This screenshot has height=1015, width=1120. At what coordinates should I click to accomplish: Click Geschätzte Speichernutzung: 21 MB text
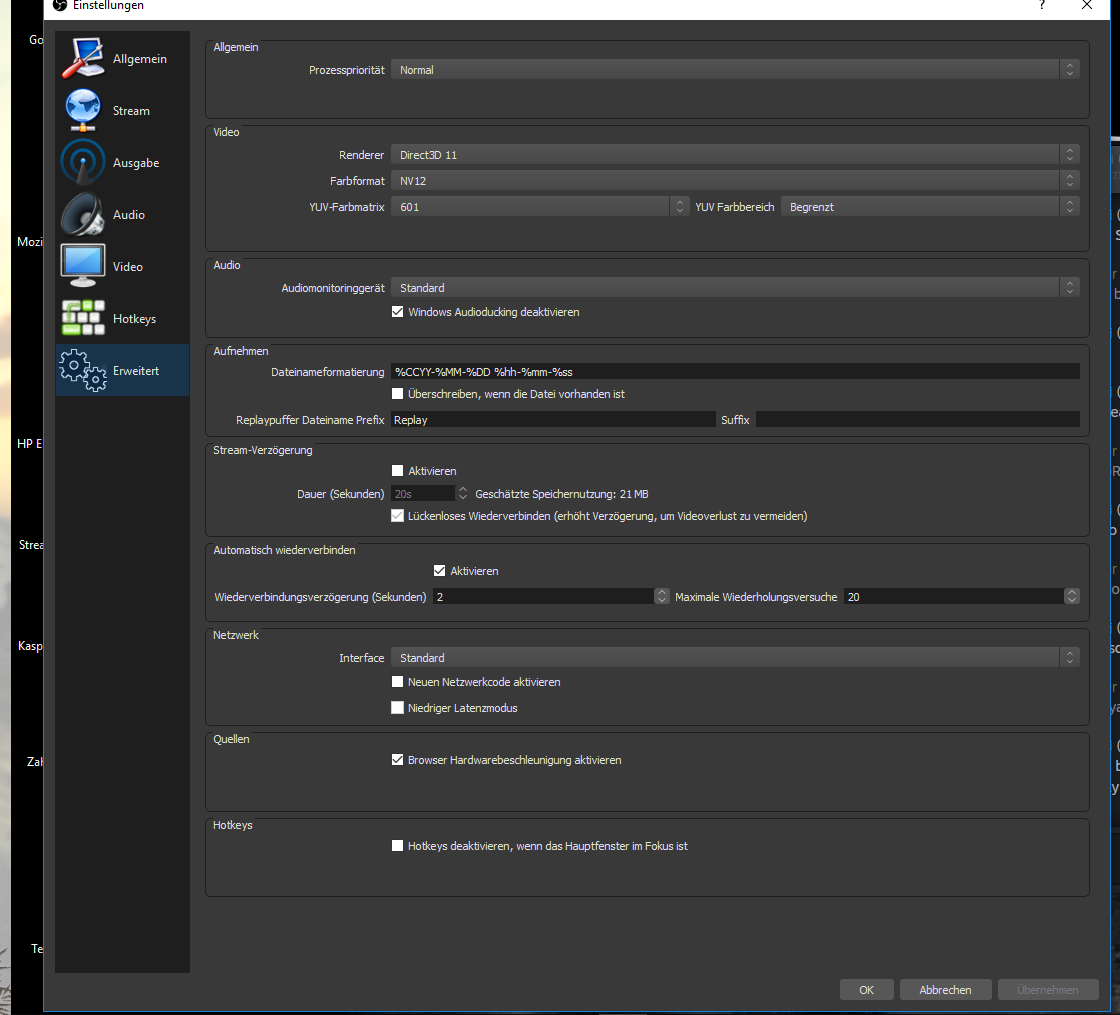pyautogui.click(x=562, y=494)
